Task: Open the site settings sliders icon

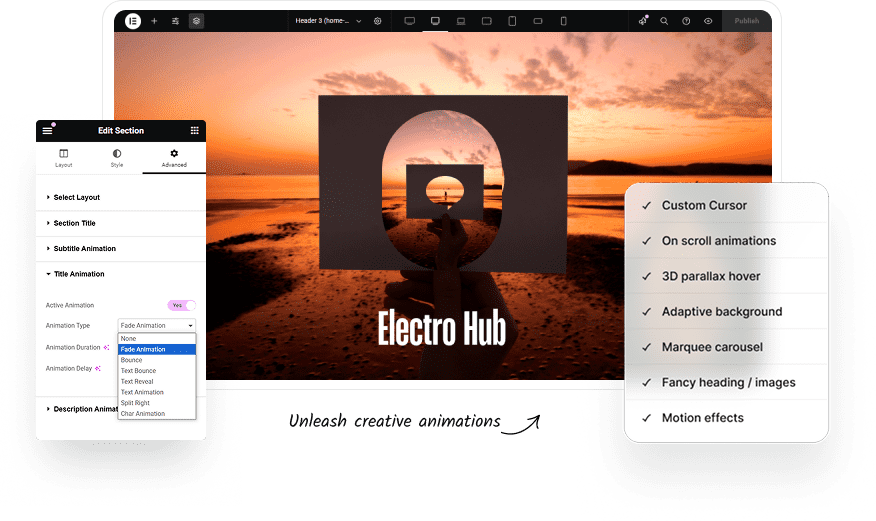Action: [175, 20]
